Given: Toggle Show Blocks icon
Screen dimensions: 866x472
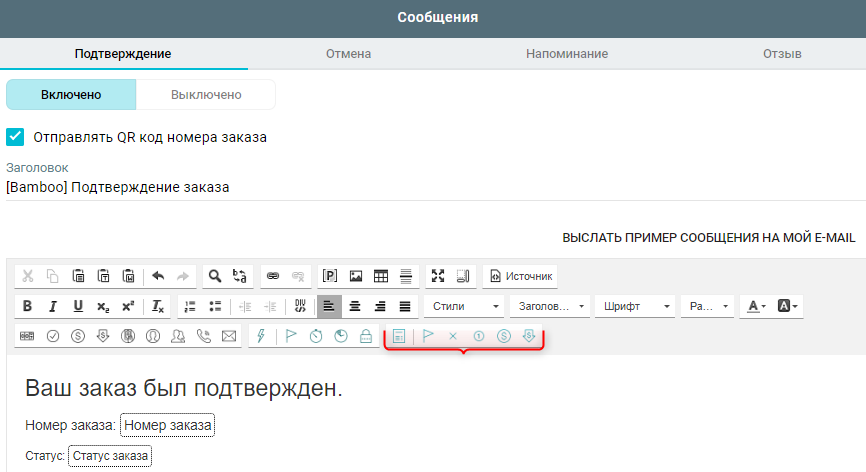Looking at the screenshot, I should (463, 276).
